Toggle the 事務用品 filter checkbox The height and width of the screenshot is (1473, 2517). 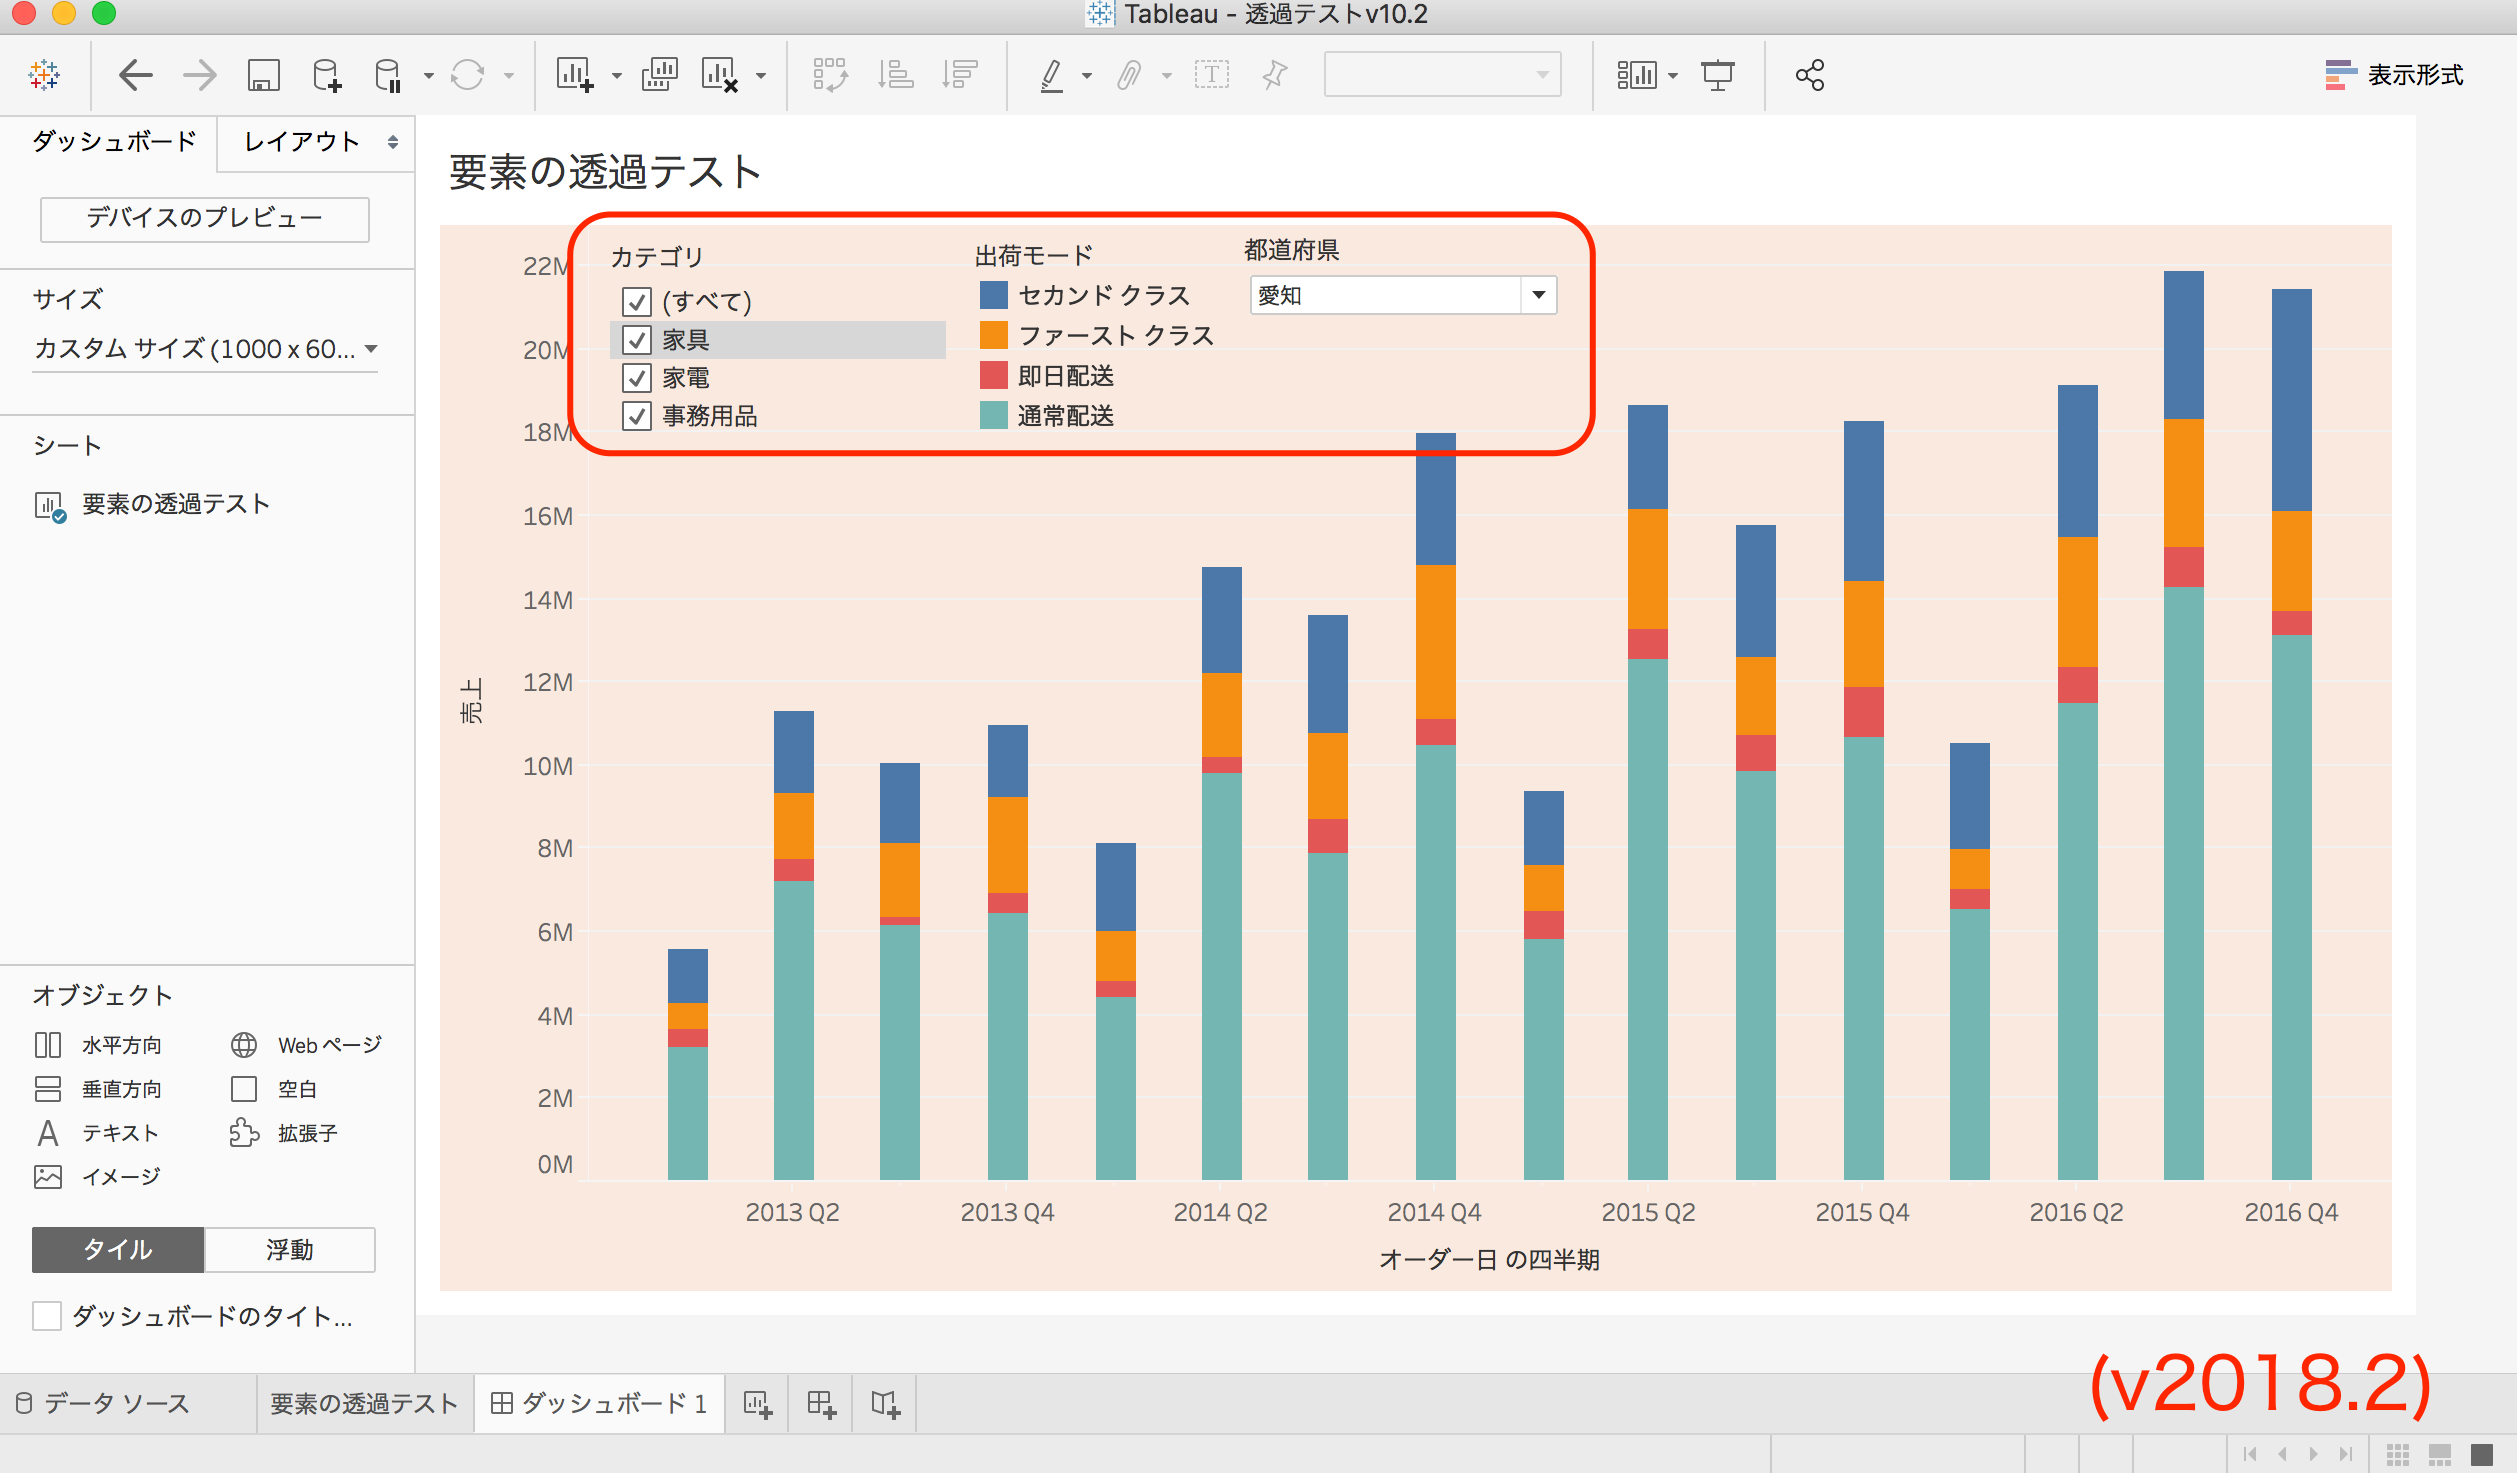click(x=636, y=417)
